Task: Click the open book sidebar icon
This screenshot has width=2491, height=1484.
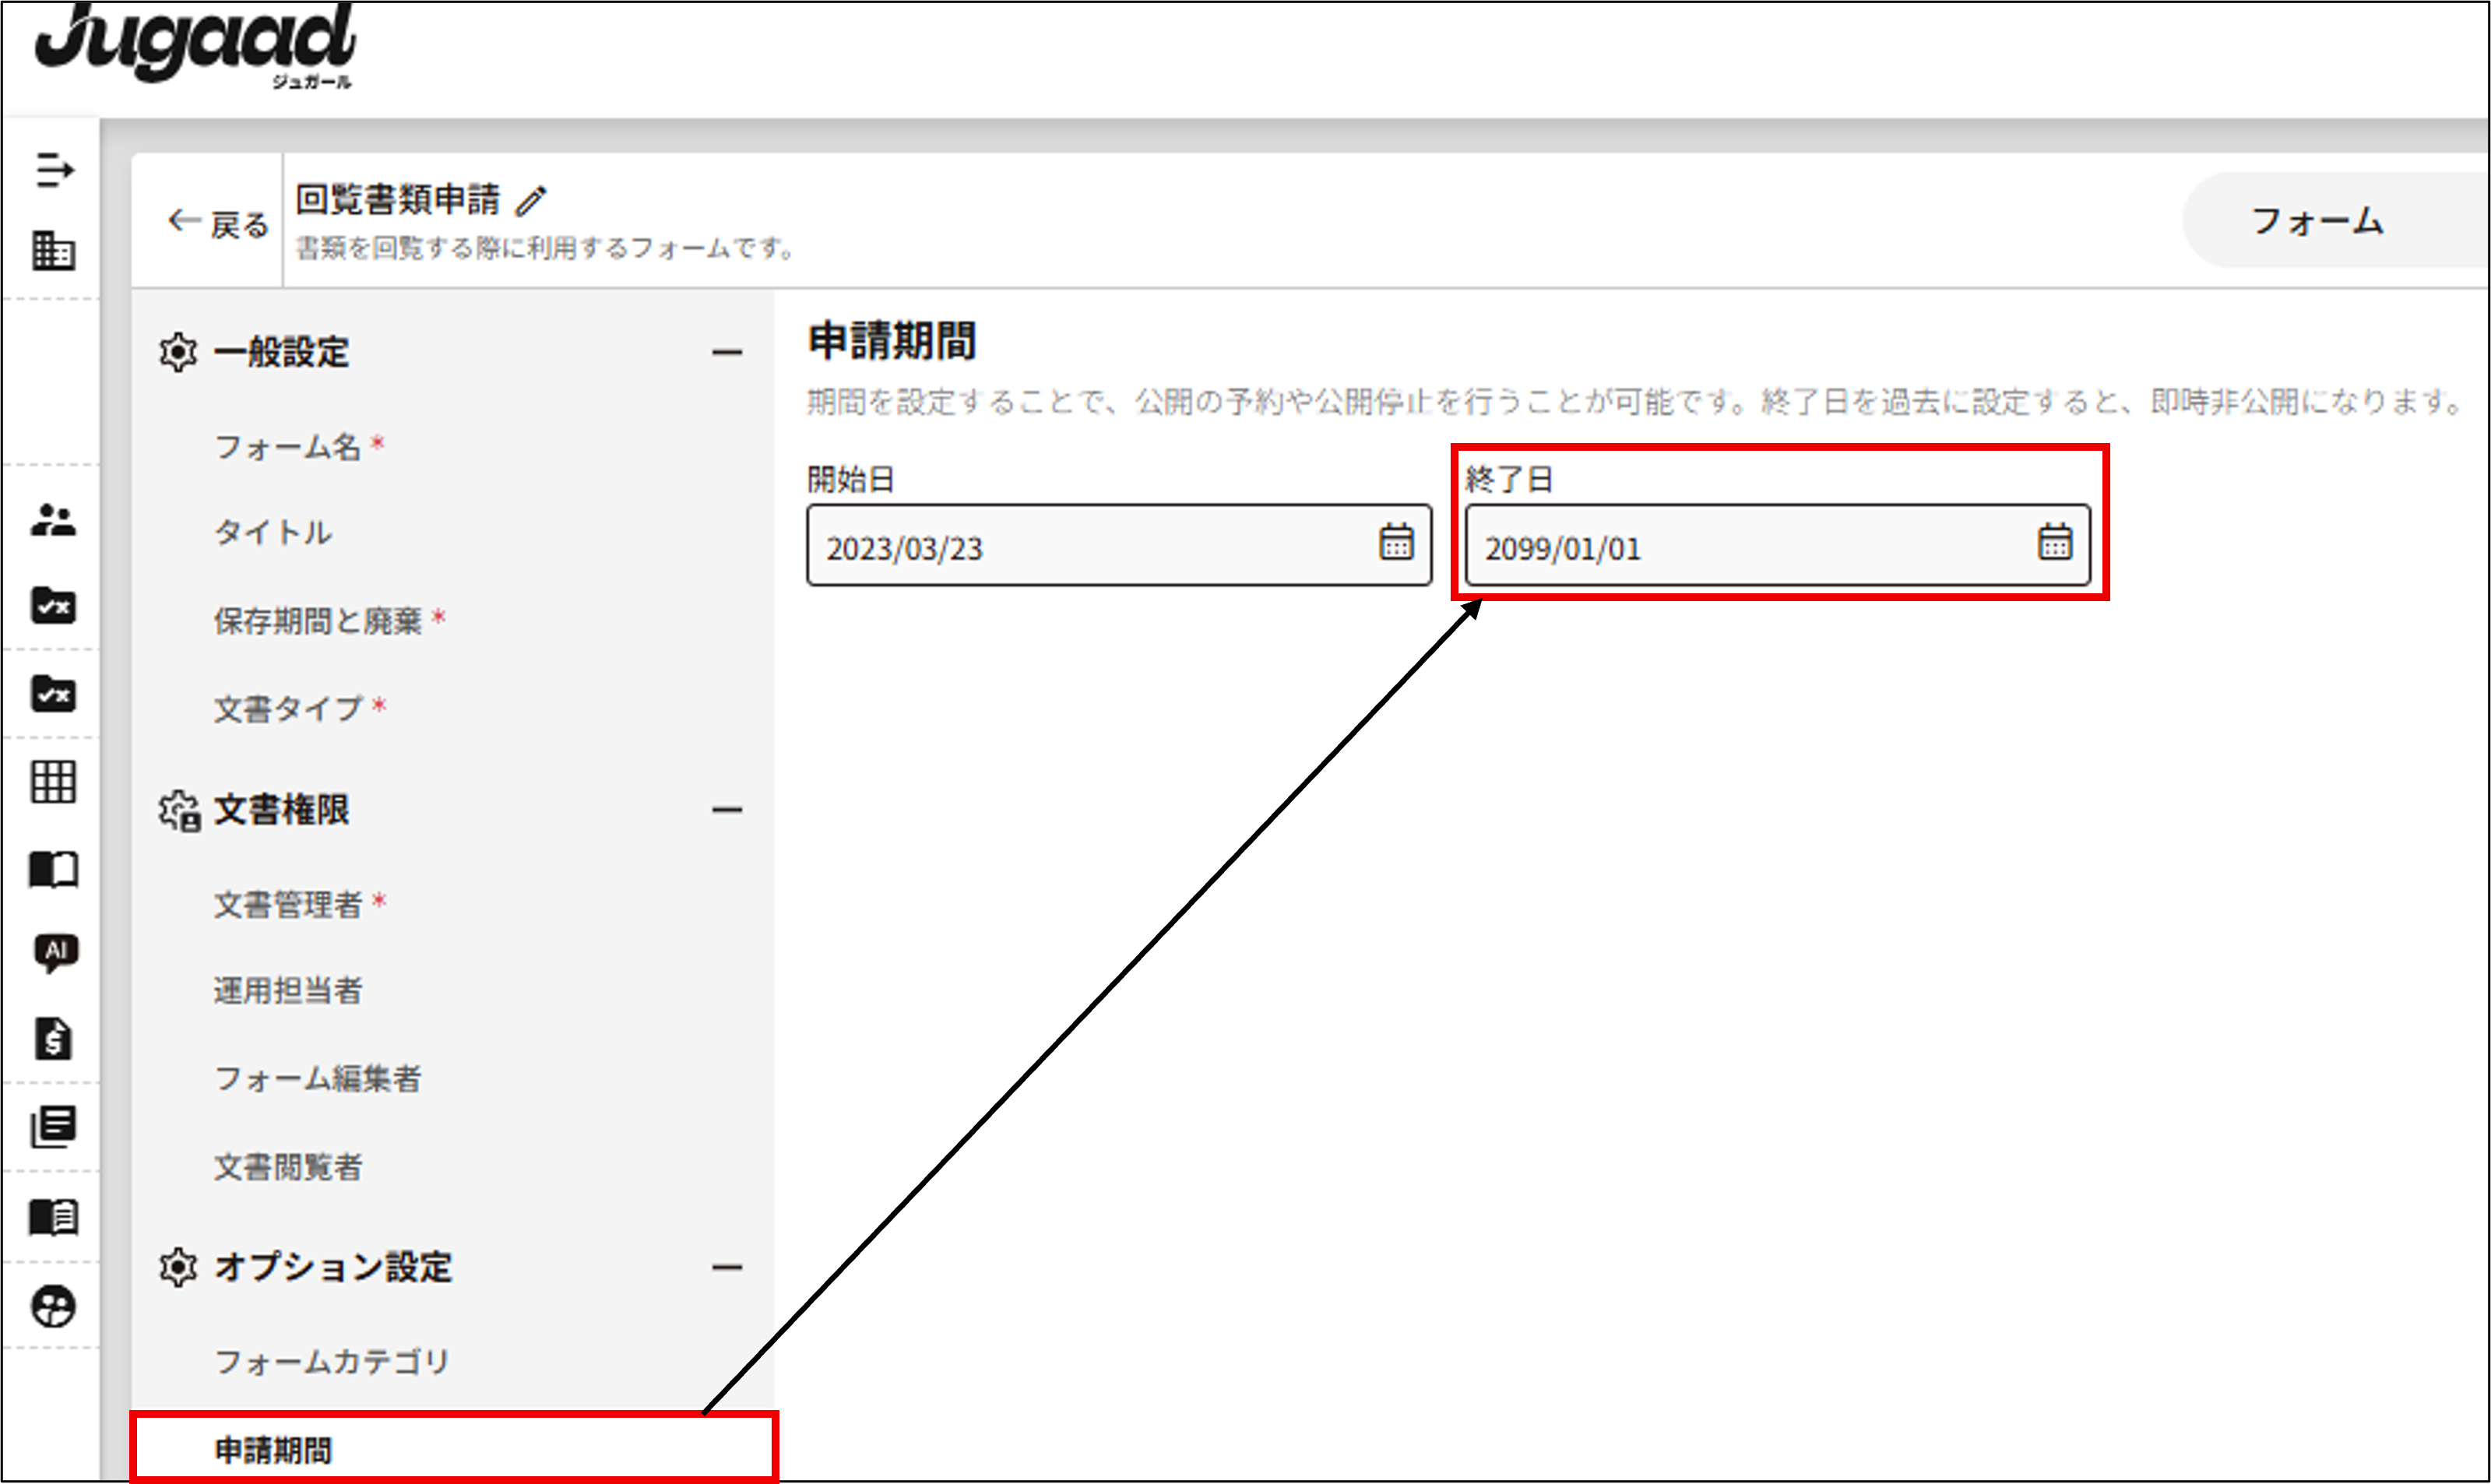Action: click(x=53, y=870)
